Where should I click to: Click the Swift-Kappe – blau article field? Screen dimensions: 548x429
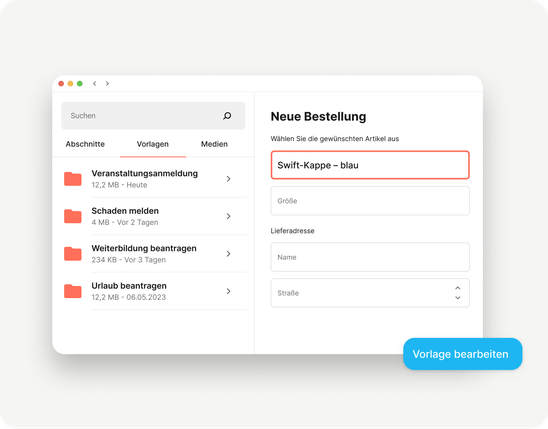click(x=370, y=165)
